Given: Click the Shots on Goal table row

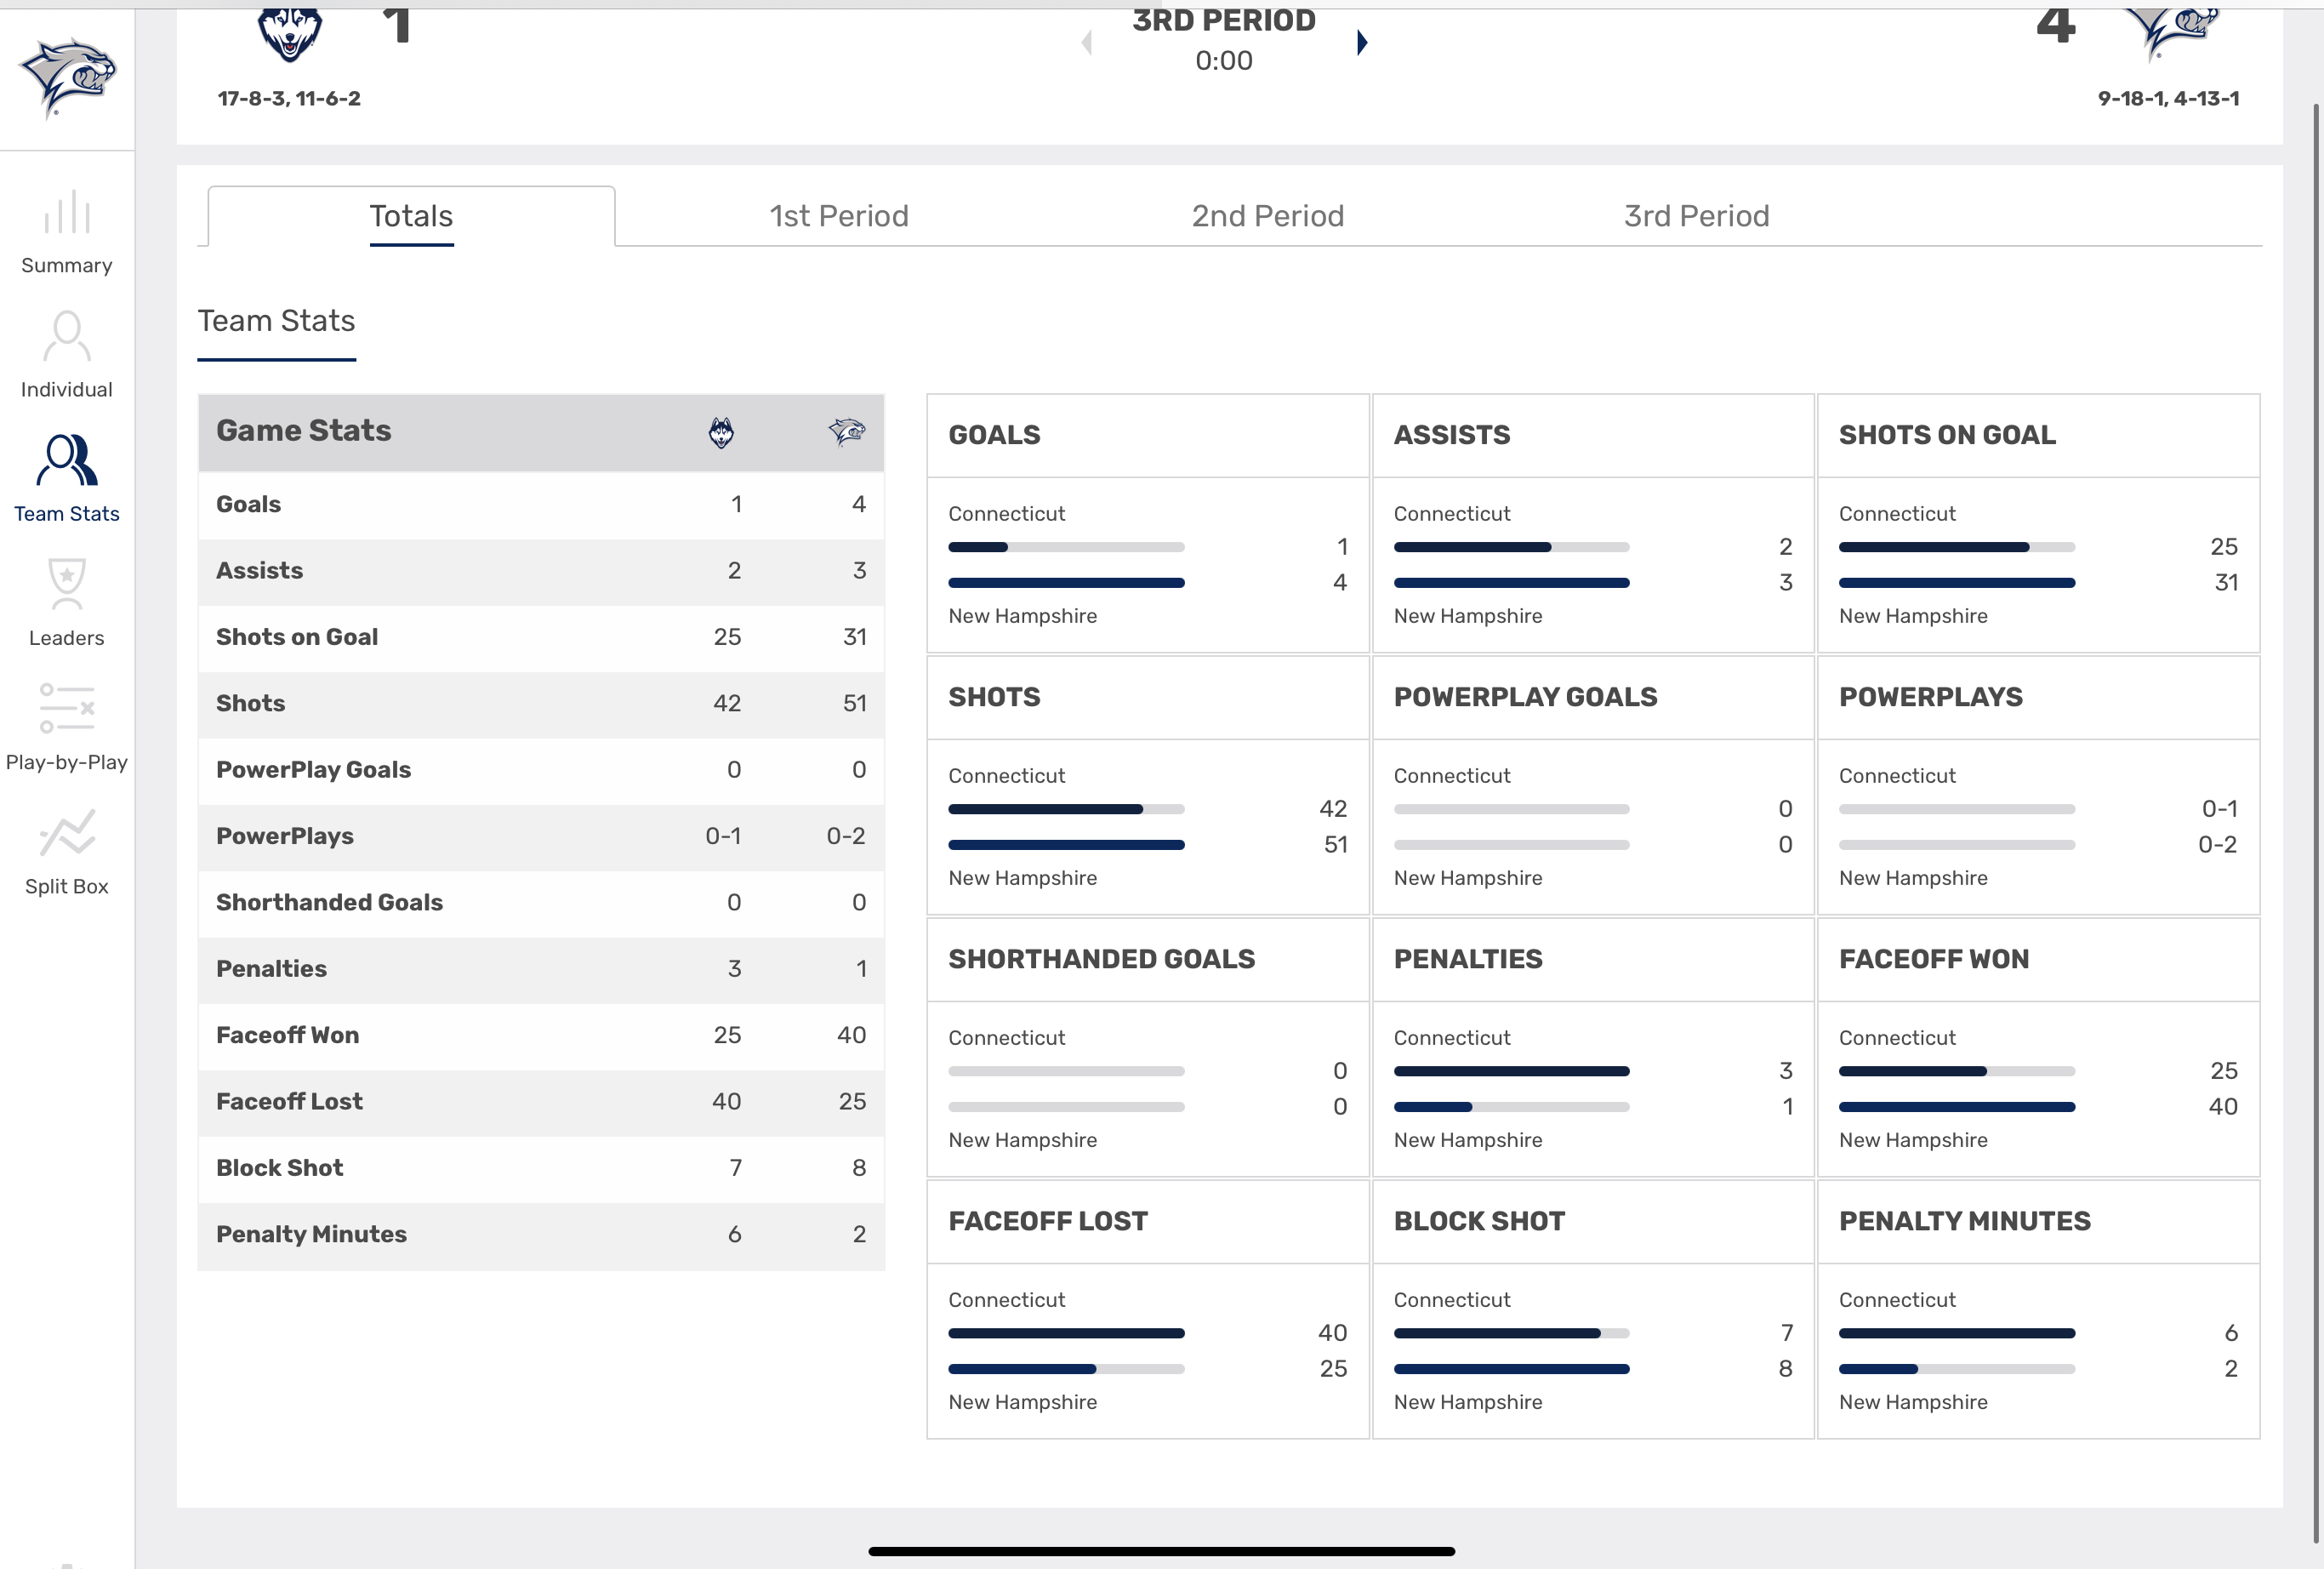Looking at the screenshot, I should [541, 637].
